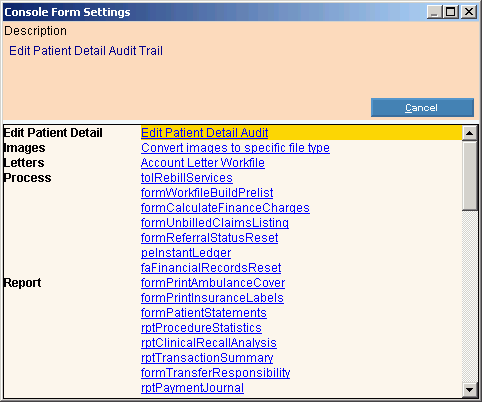Open formUnbilledClaimsListing link
This screenshot has height=402, width=482.
click(215, 223)
